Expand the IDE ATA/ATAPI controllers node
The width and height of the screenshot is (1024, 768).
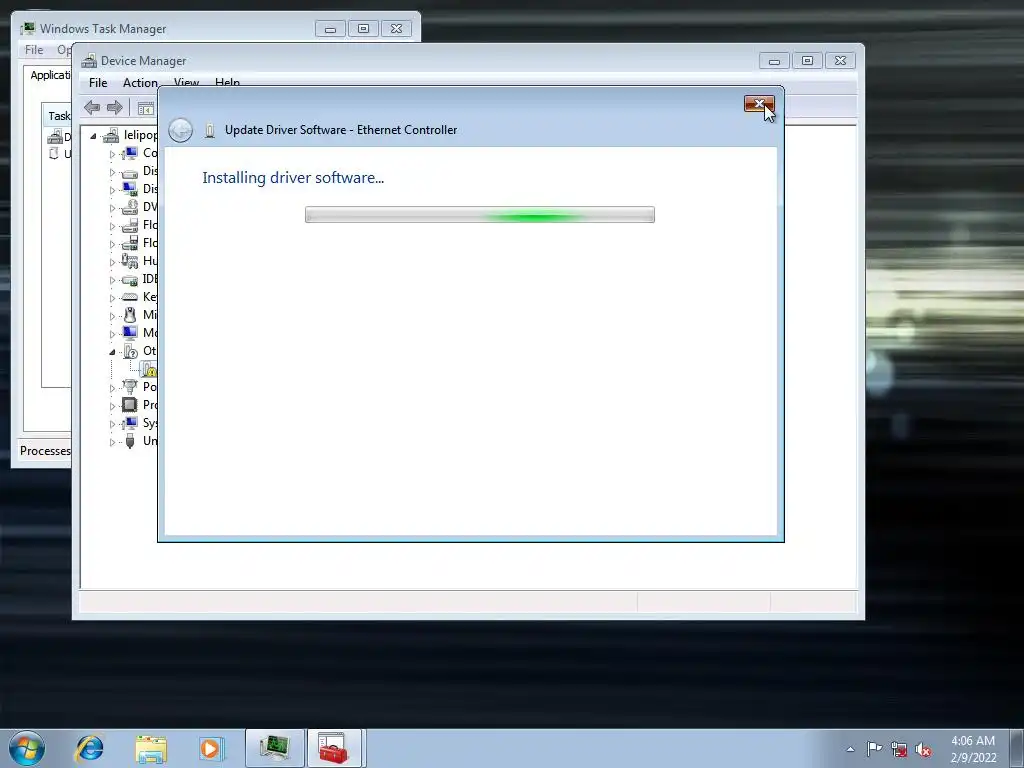(x=112, y=280)
